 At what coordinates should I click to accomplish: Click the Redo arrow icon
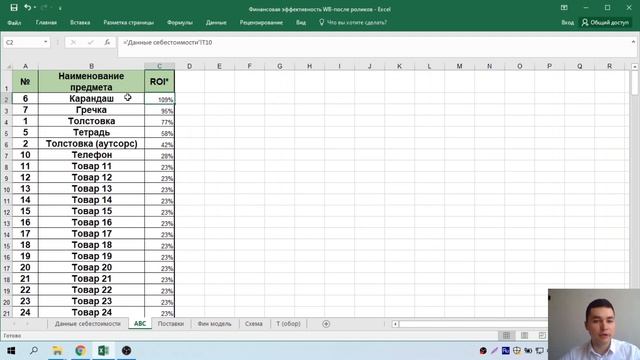click(x=44, y=8)
